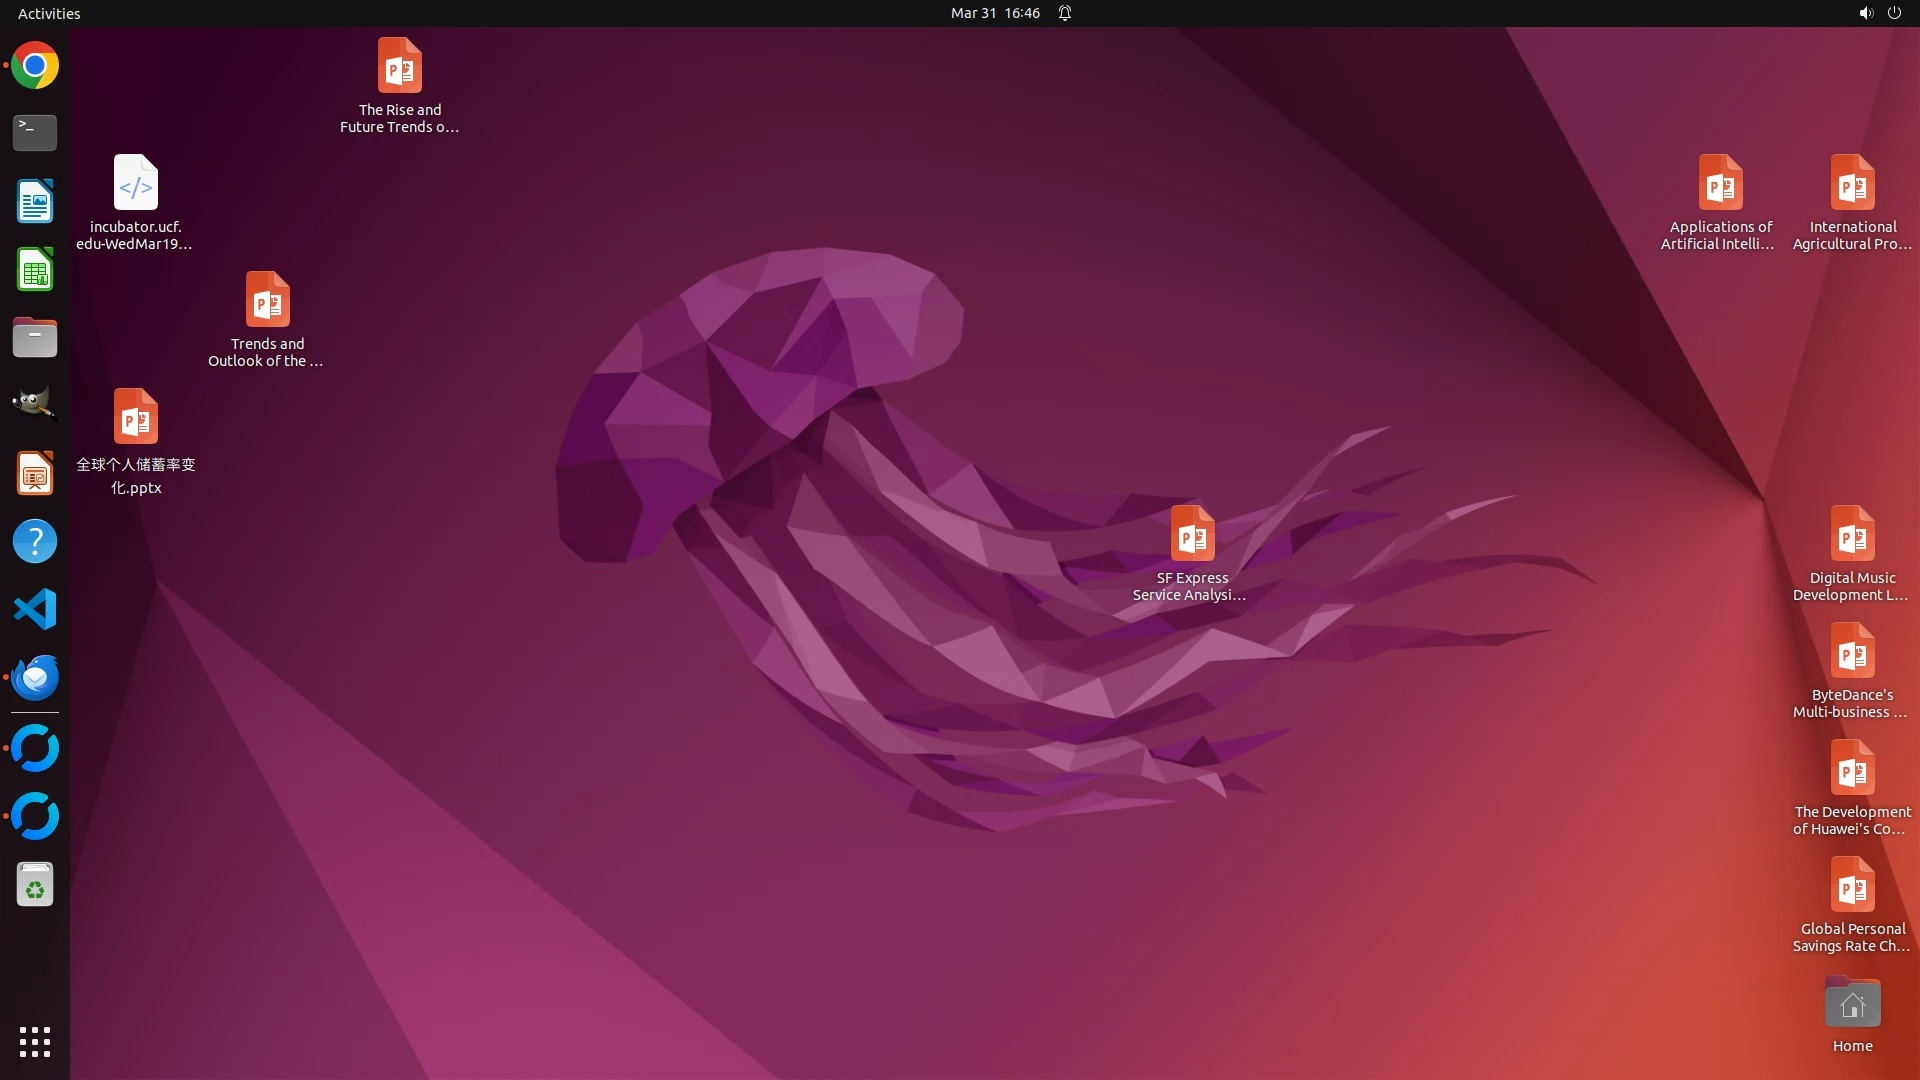
Task: Click the volume icon in the top bar
Action: tap(1865, 13)
